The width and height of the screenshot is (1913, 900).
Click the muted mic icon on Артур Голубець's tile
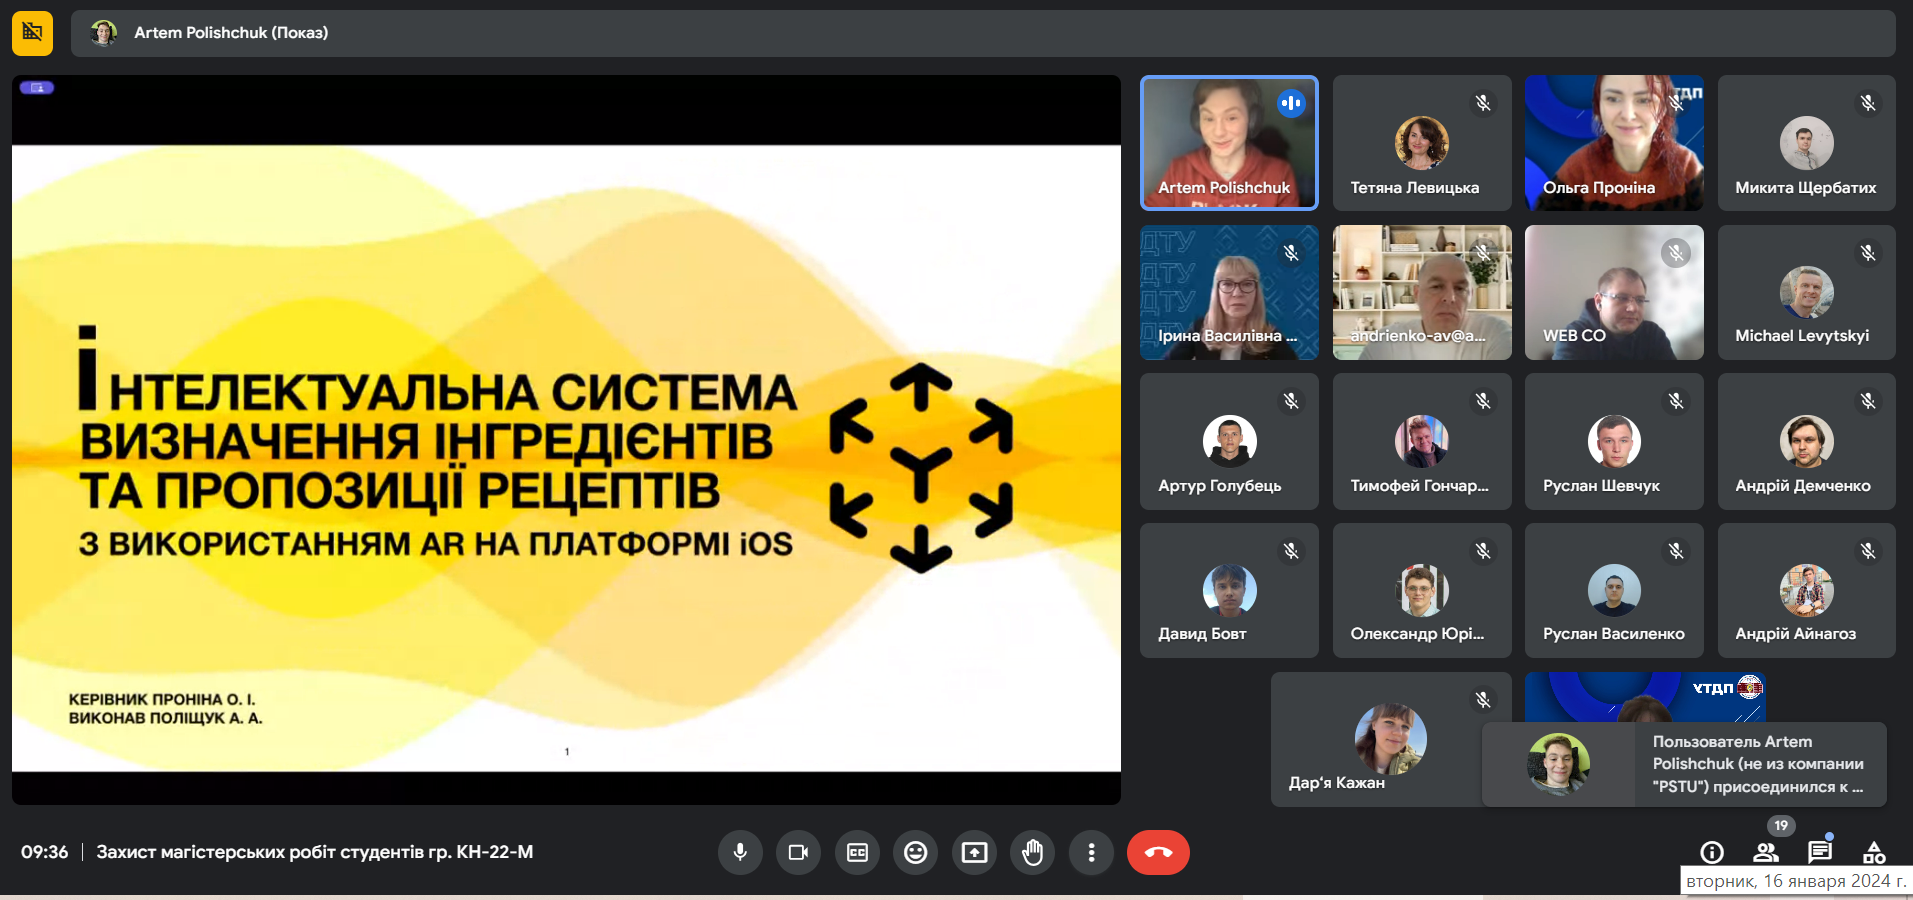[1291, 401]
